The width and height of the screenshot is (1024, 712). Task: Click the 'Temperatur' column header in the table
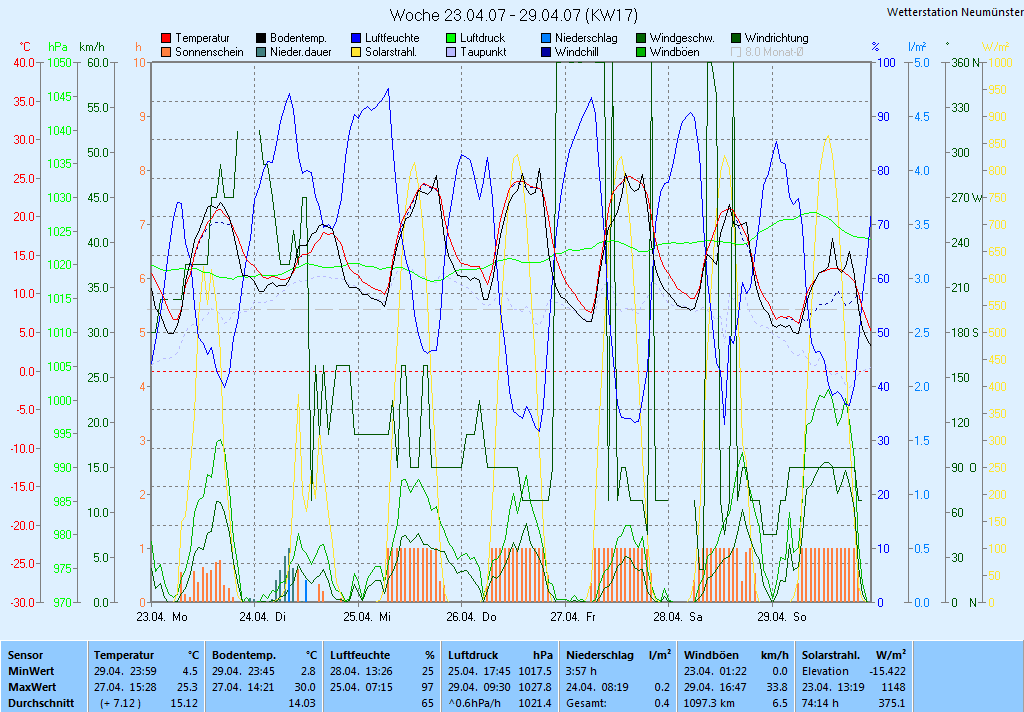tap(124, 655)
